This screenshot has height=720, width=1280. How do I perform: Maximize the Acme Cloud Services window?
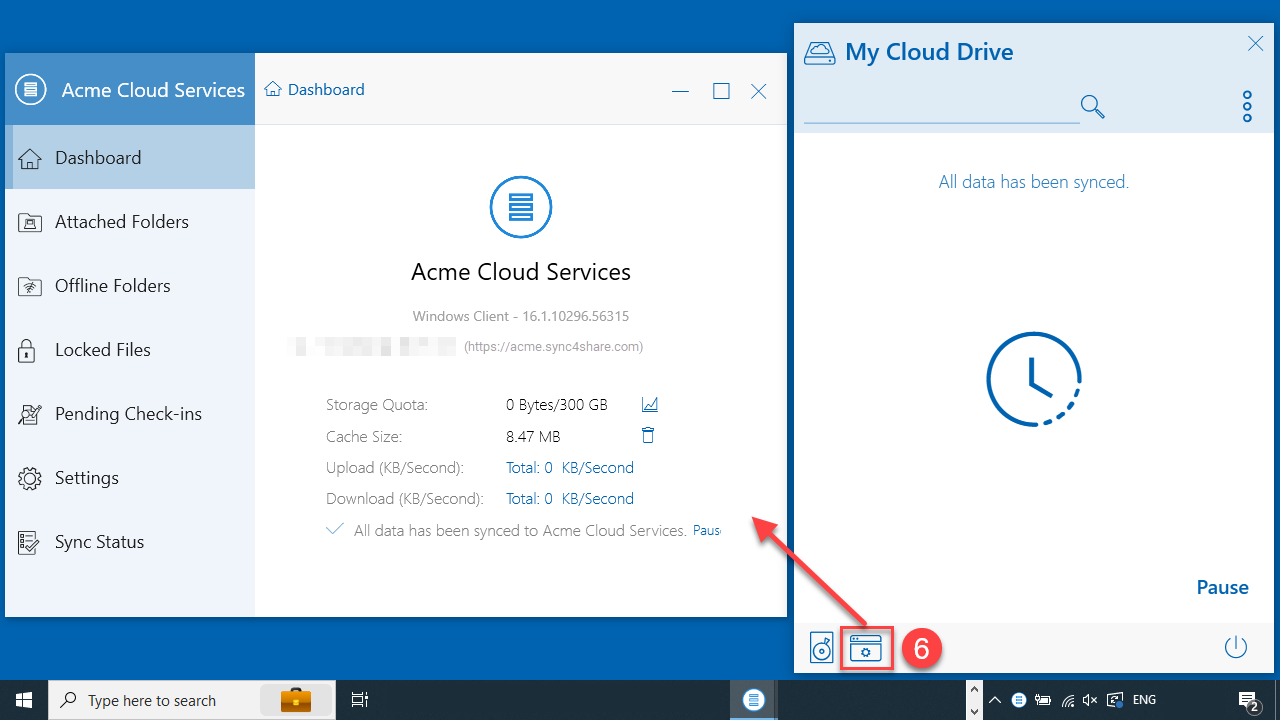(721, 91)
